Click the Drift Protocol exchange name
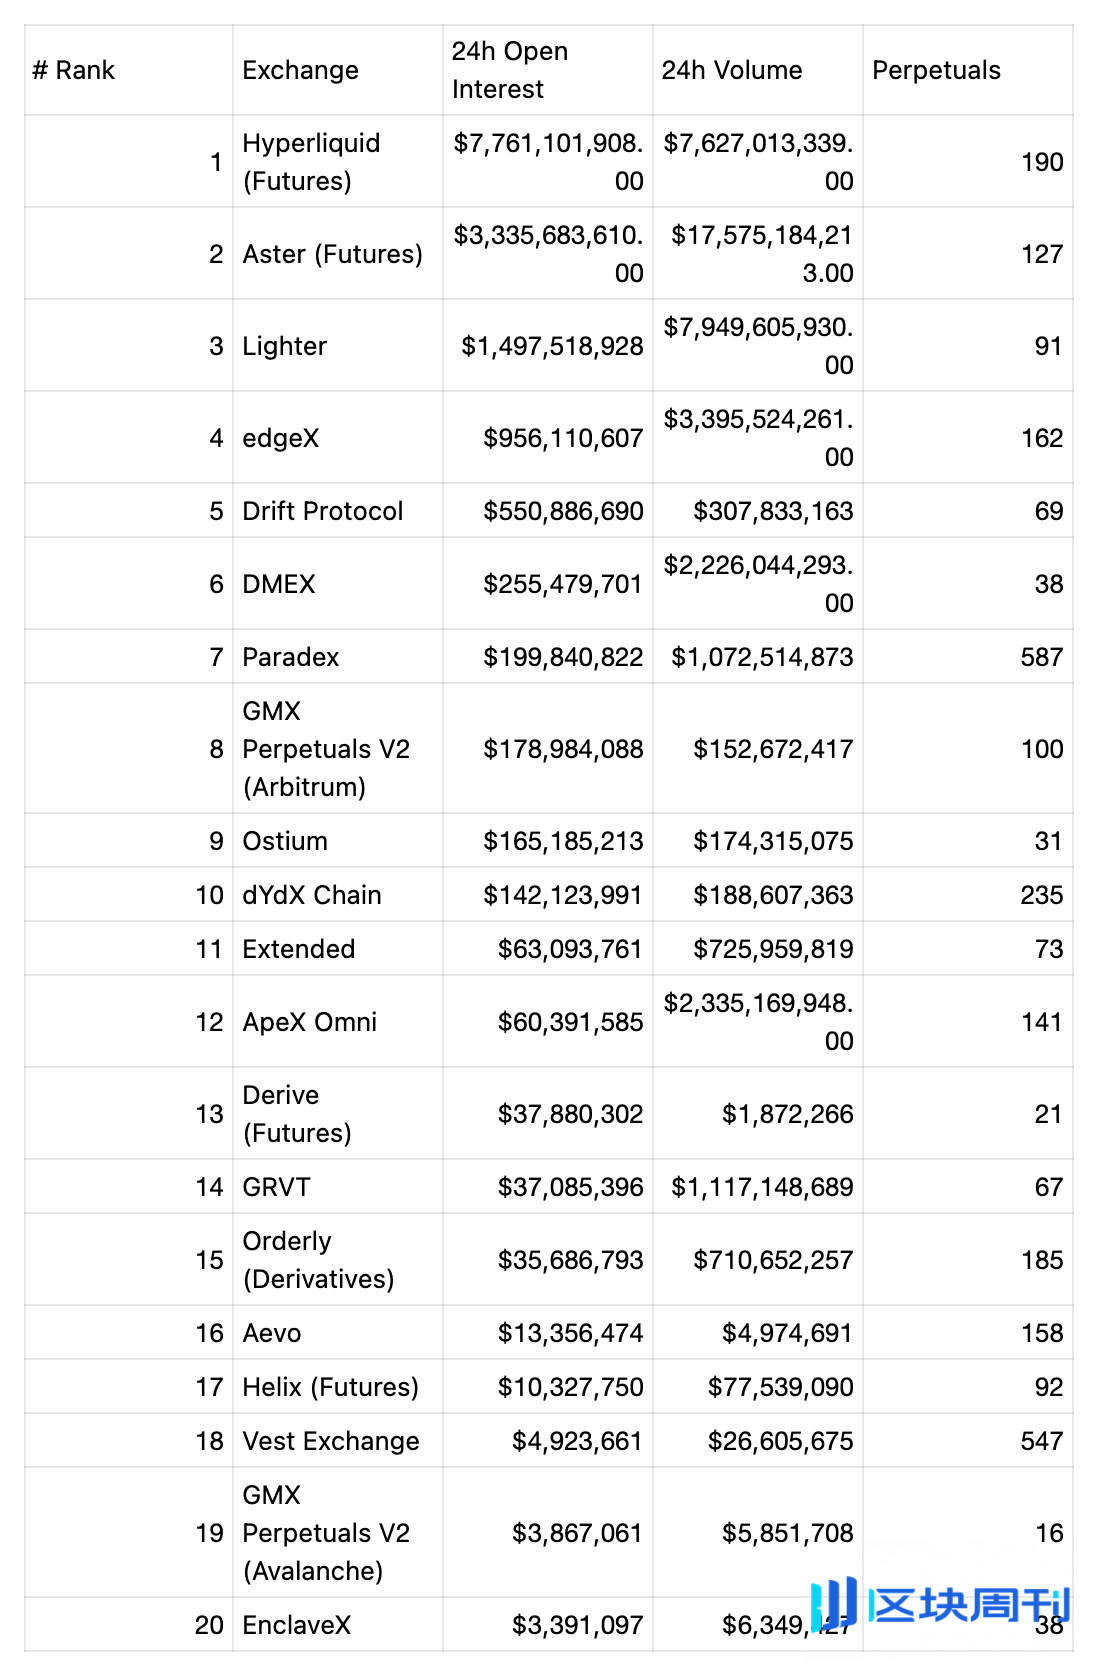Viewport: 1098px width, 1676px height. (x=322, y=511)
